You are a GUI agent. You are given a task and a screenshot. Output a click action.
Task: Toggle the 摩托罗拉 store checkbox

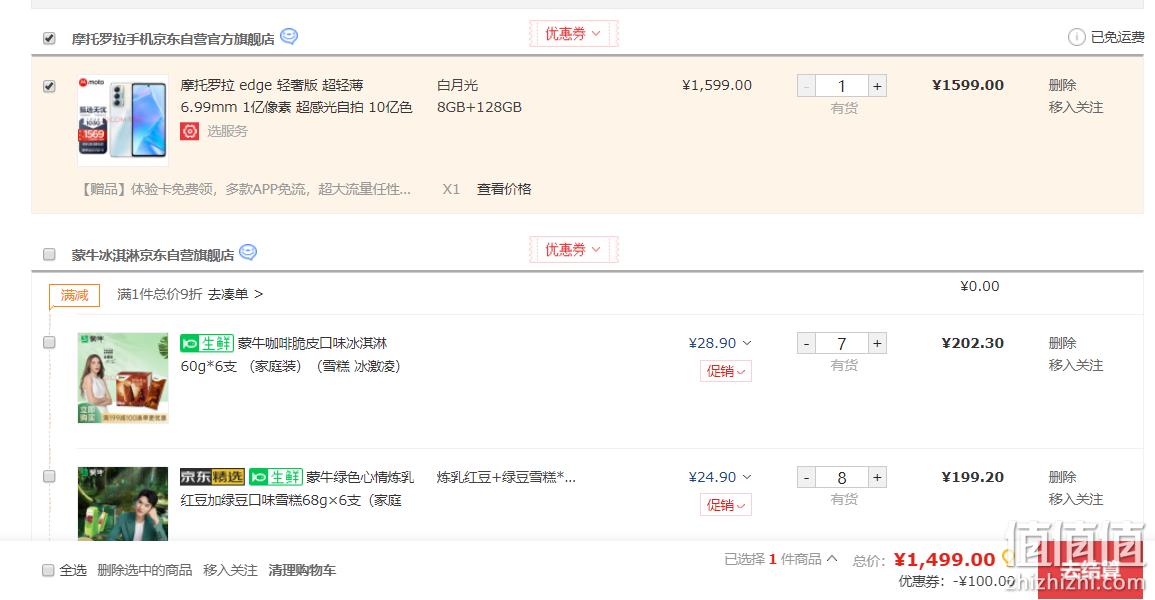(x=49, y=38)
